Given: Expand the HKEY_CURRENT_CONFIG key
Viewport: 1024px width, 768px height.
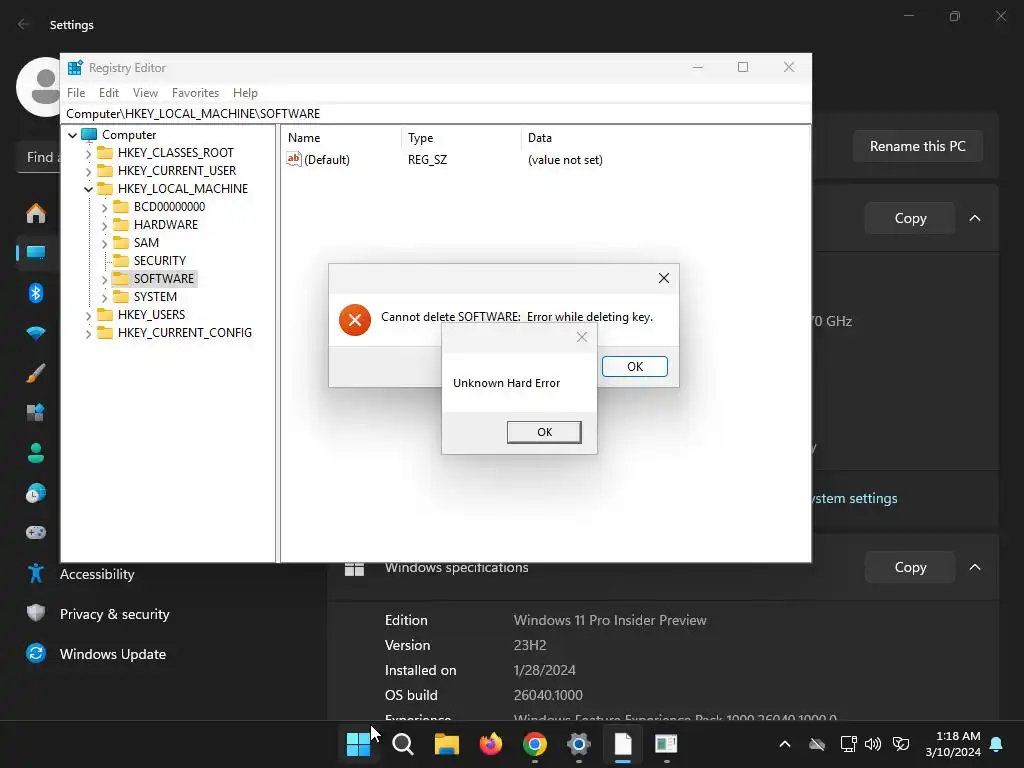Looking at the screenshot, I should pyautogui.click(x=89, y=333).
